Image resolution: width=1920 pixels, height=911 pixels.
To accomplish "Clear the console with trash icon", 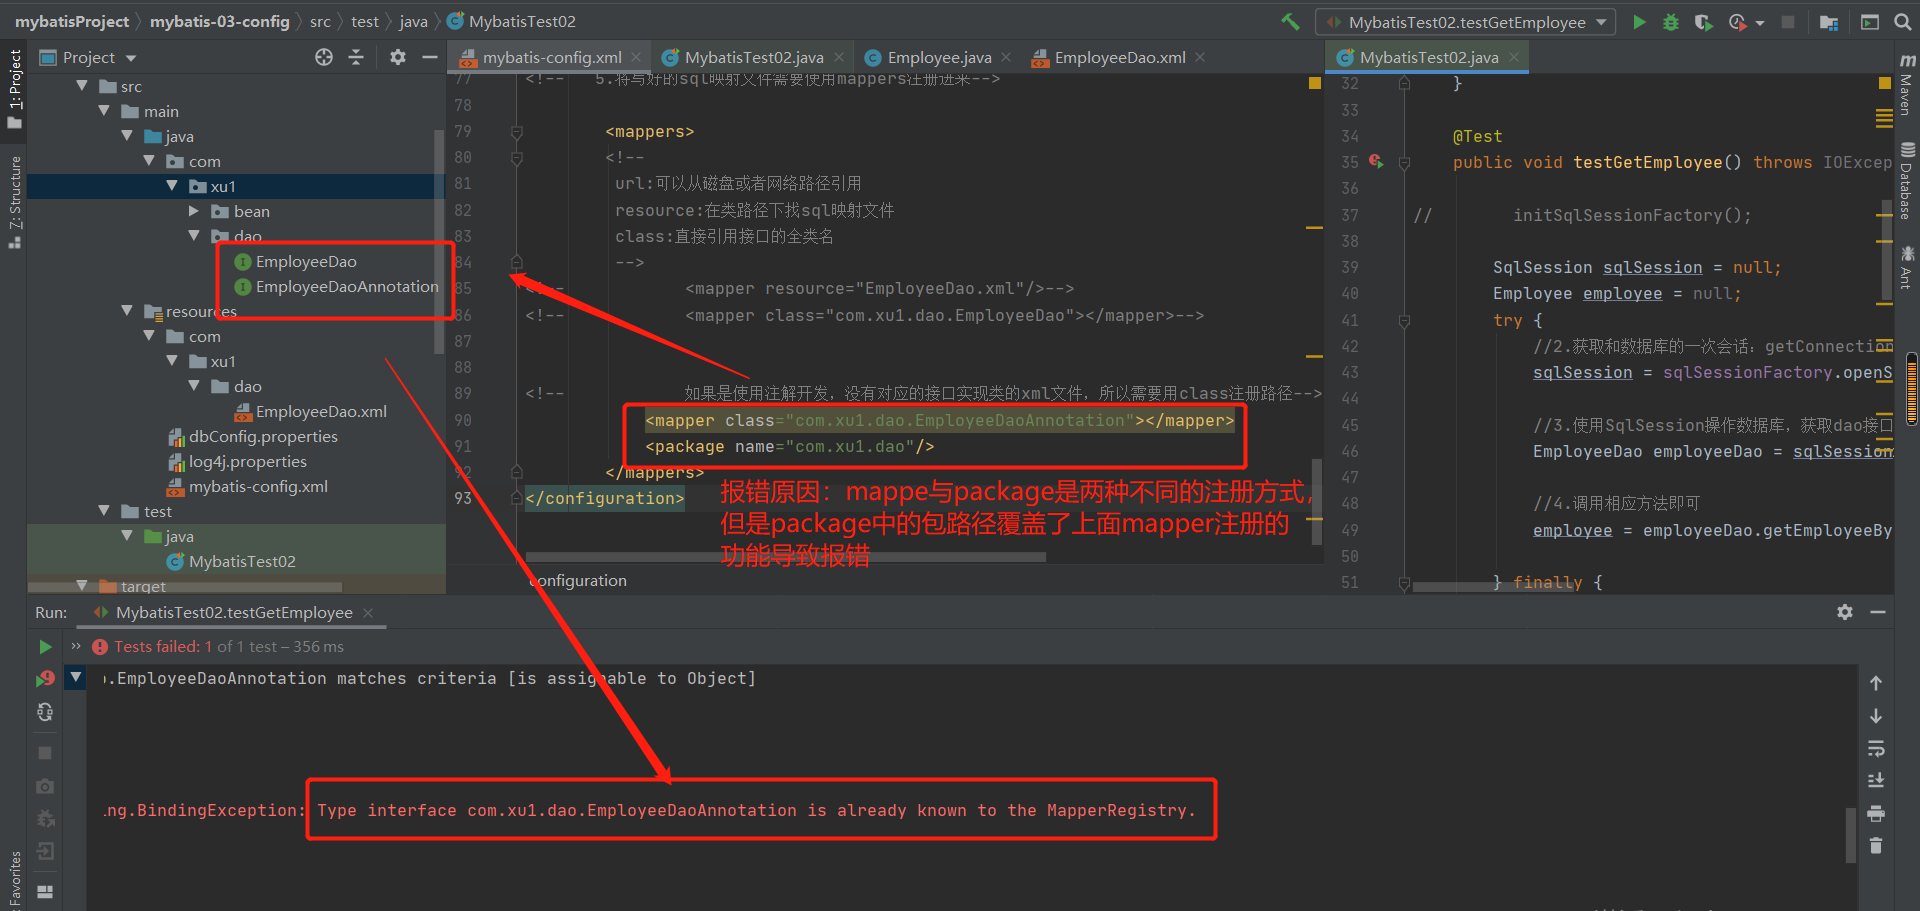I will (x=1876, y=846).
